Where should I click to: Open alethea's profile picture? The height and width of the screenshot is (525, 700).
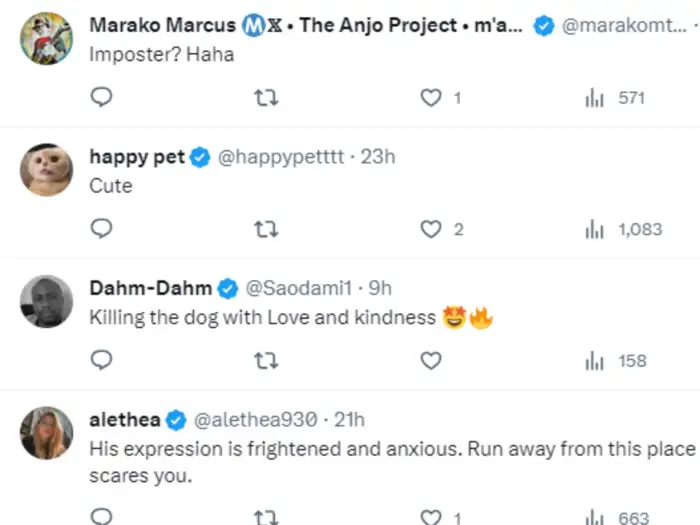coord(46,432)
